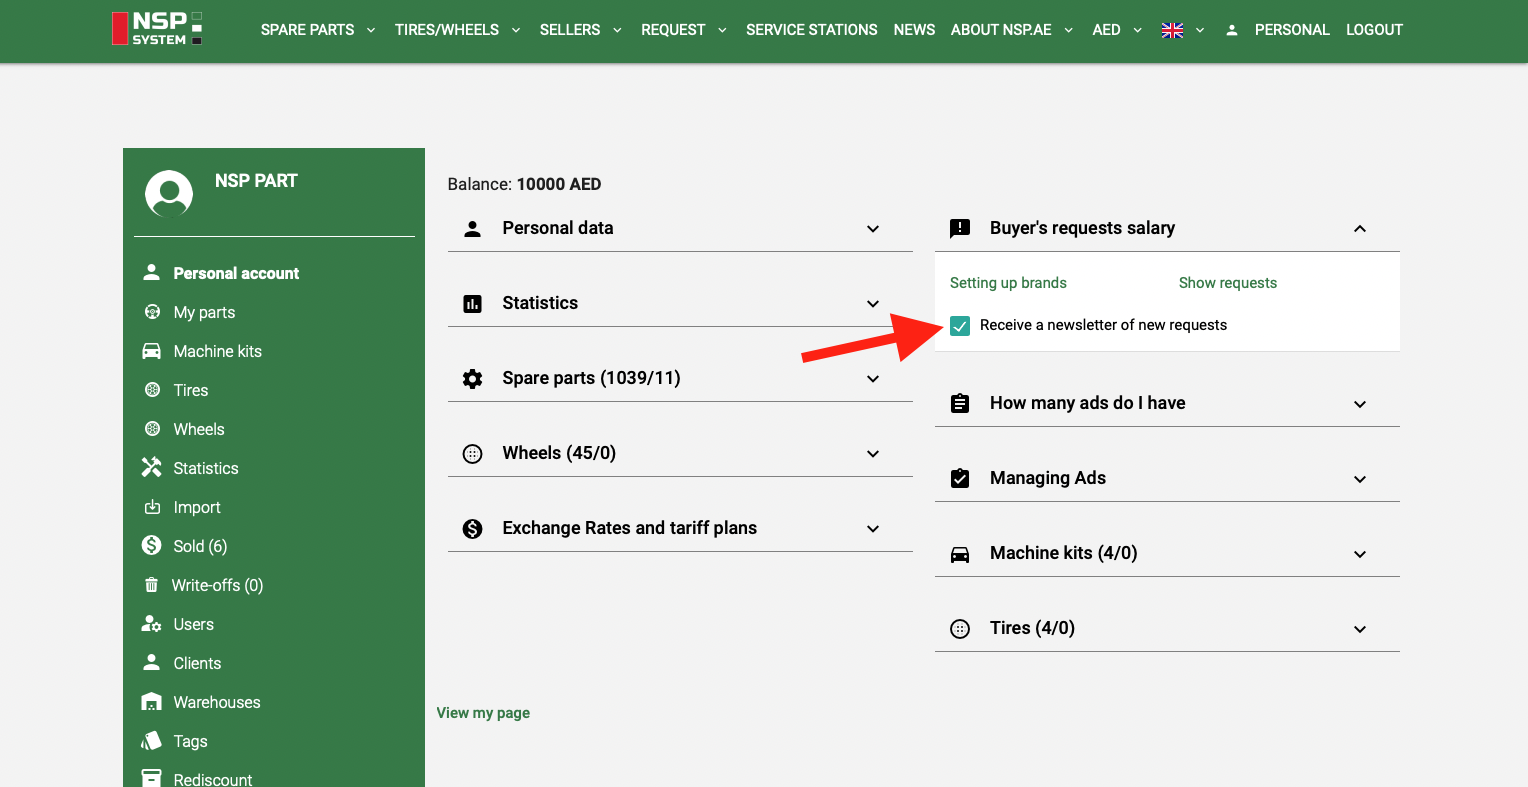This screenshot has width=1528, height=787.
Task: Click the user avatar icon in sidebar
Action: point(169,193)
